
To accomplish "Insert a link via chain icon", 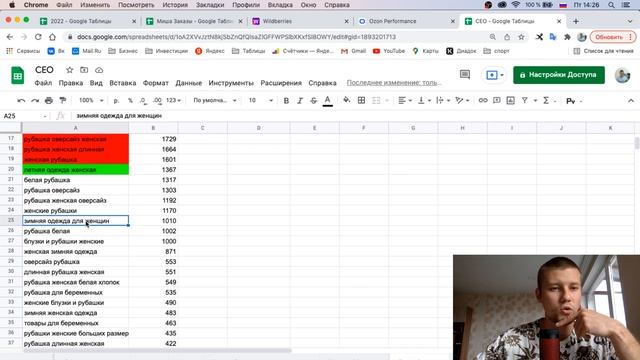I will tap(483, 100).
